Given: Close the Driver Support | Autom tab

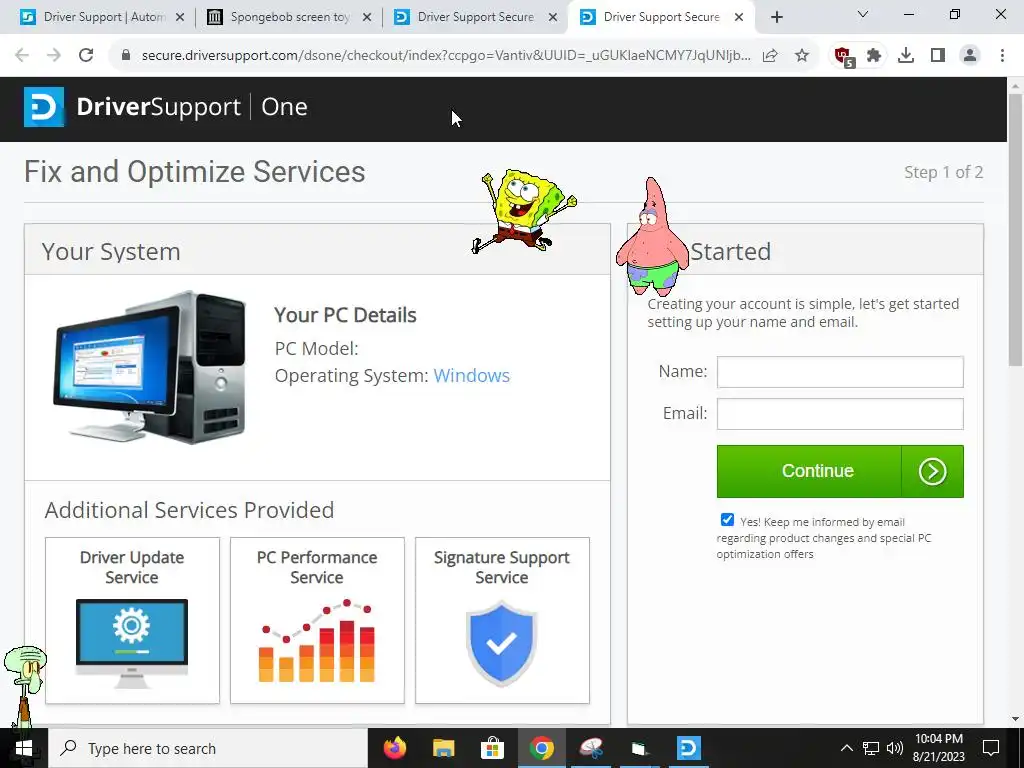Looking at the screenshot, I should pos(180,17).
